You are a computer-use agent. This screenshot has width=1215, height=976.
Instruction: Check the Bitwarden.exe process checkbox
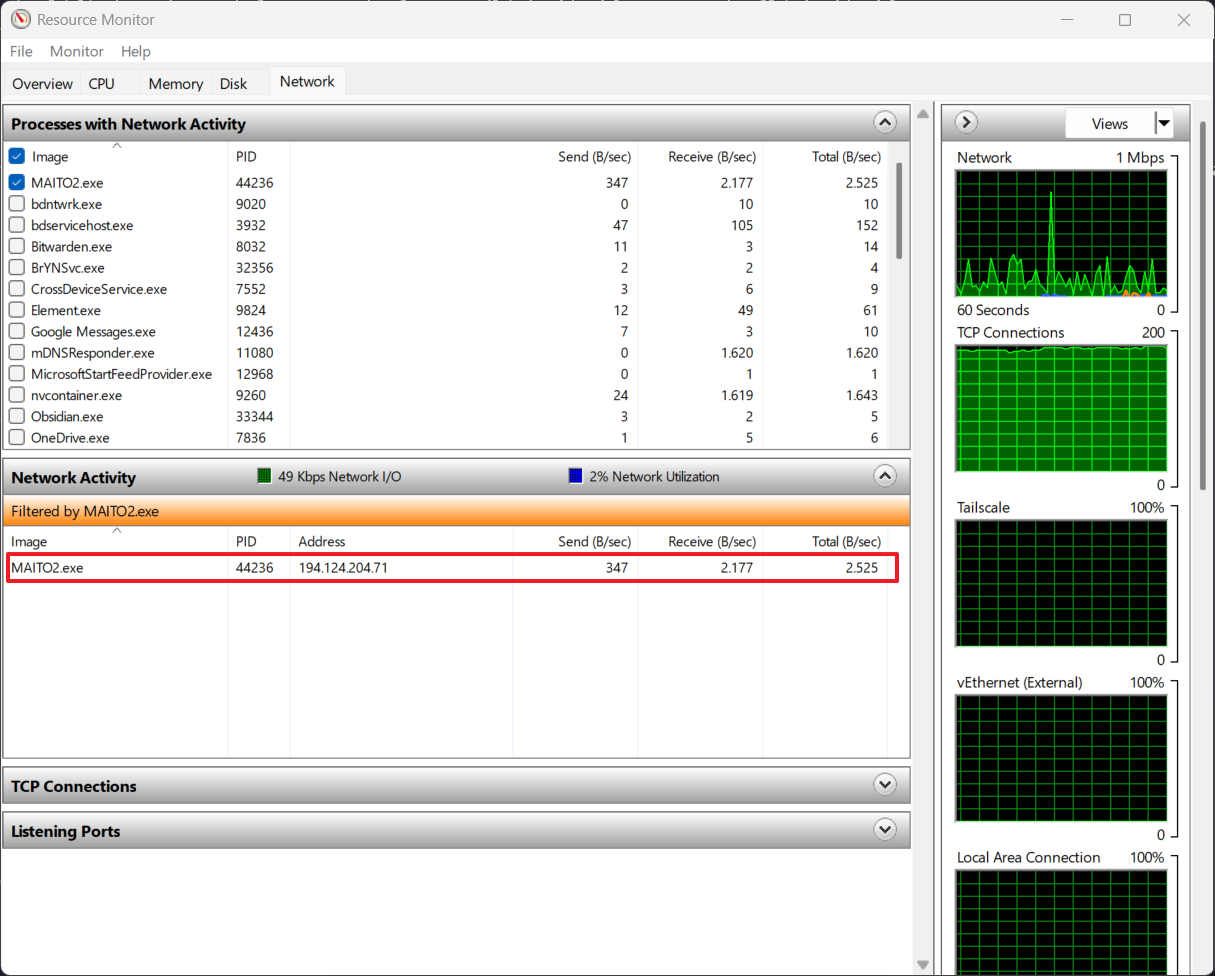(x=16, y=246)
